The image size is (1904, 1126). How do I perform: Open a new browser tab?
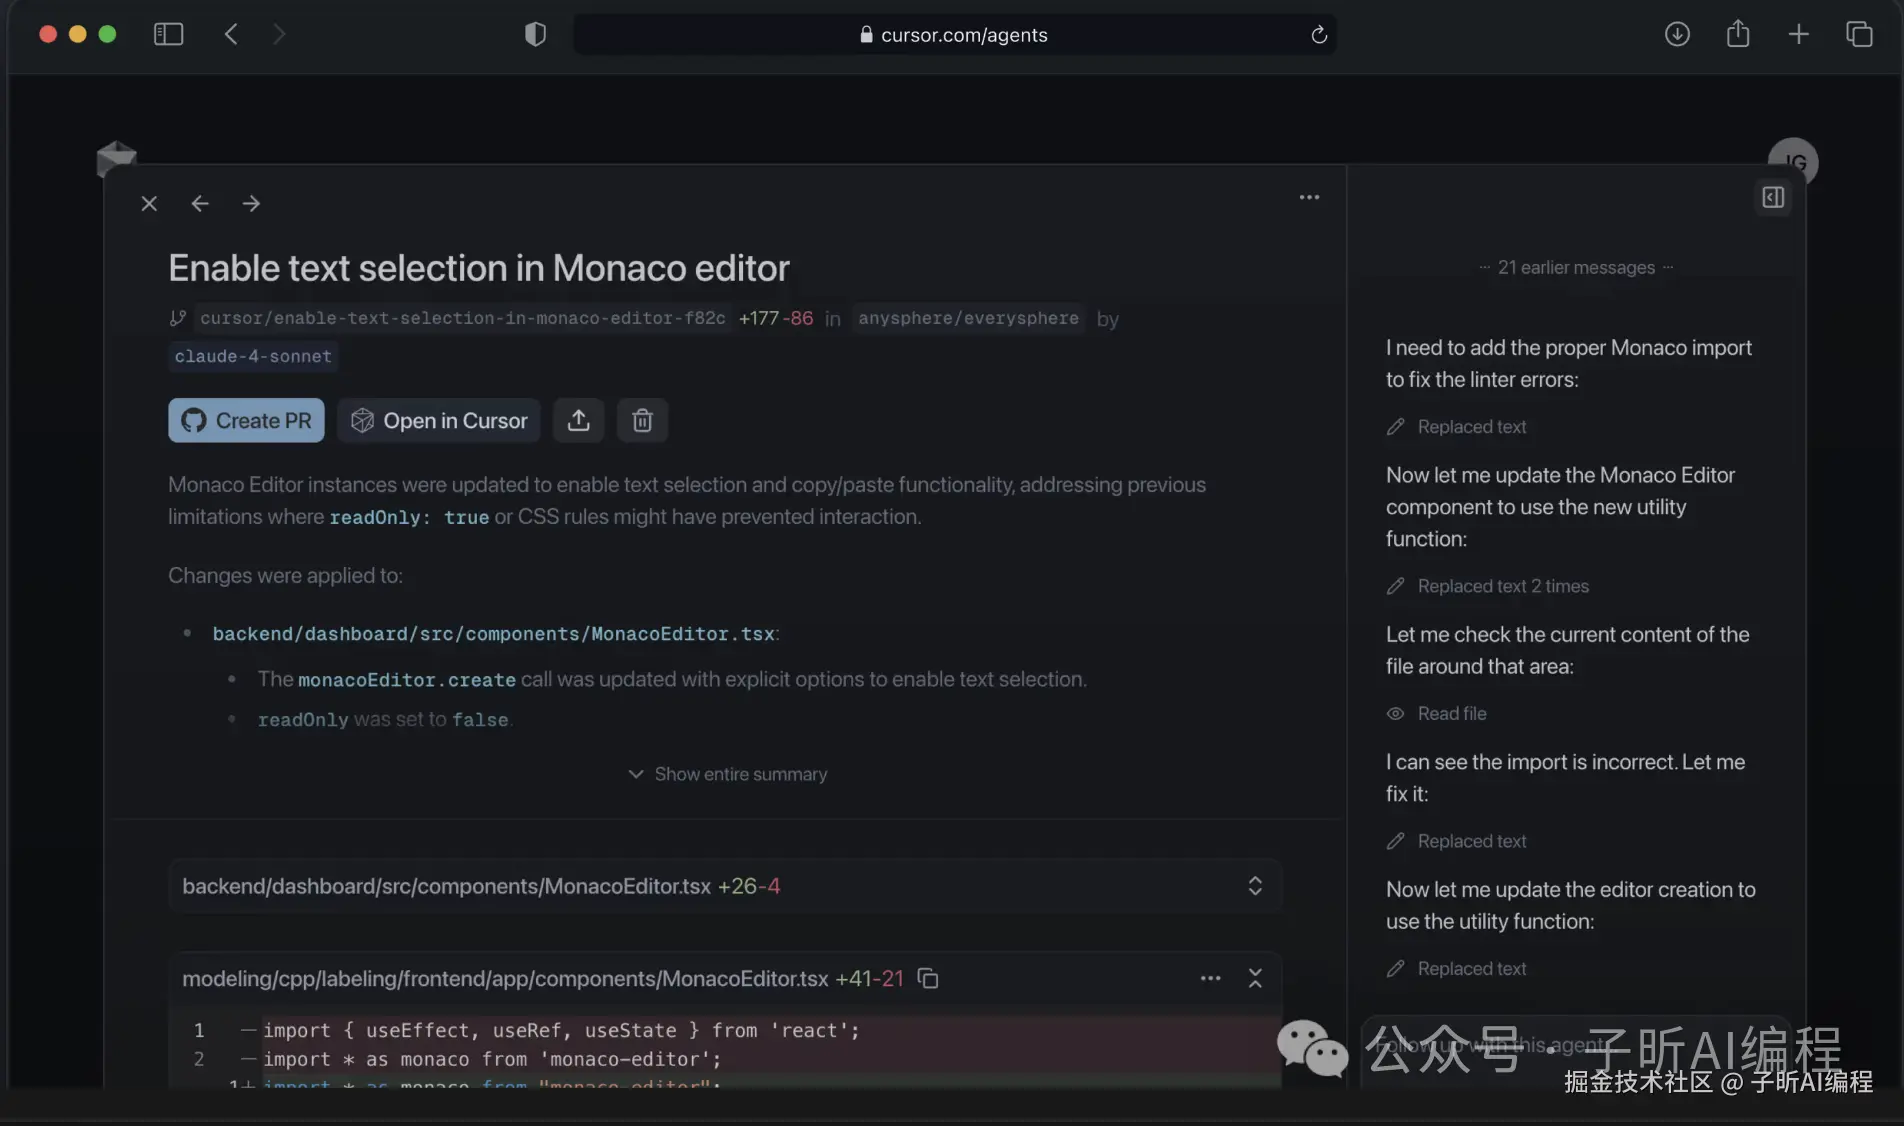tap(1798, 34)
